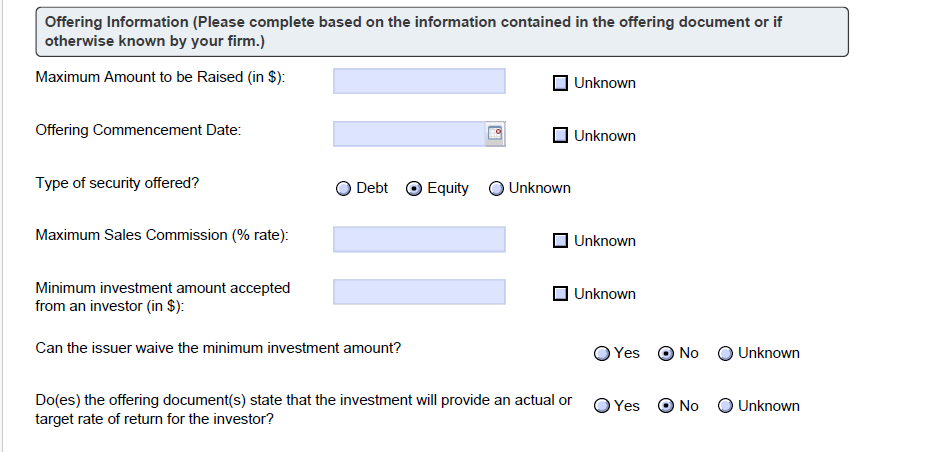The image size is (935, 452).
Task: Select No for target rate of return question
Action: click(665, 406)
